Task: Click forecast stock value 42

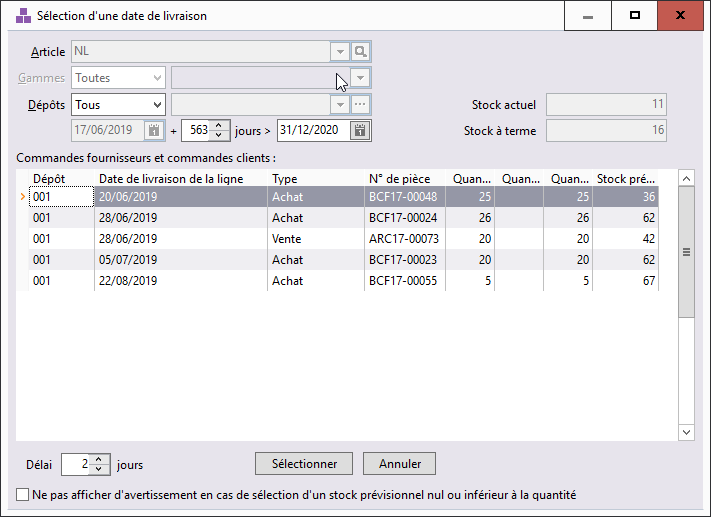Action: click(x=626, y=239)
